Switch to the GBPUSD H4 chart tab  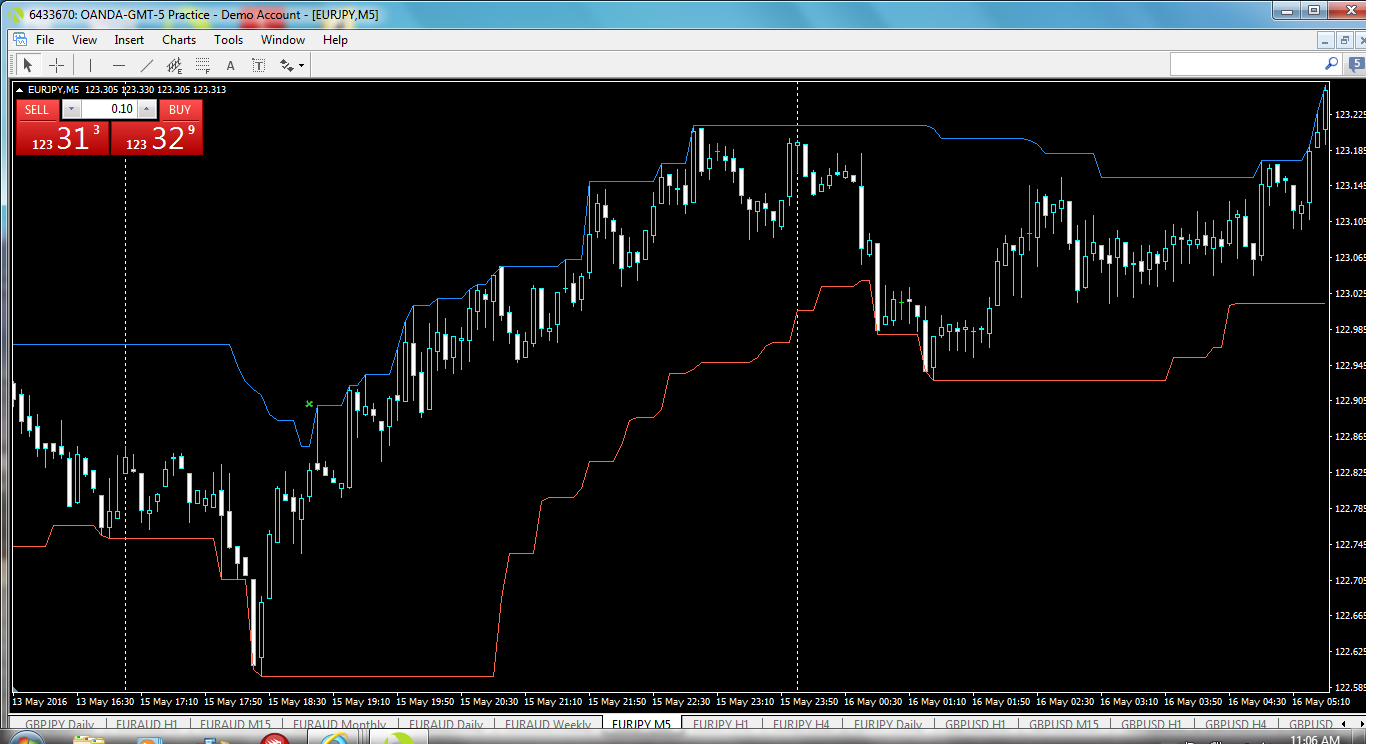pyautogui.click(x=1235, y=724)
